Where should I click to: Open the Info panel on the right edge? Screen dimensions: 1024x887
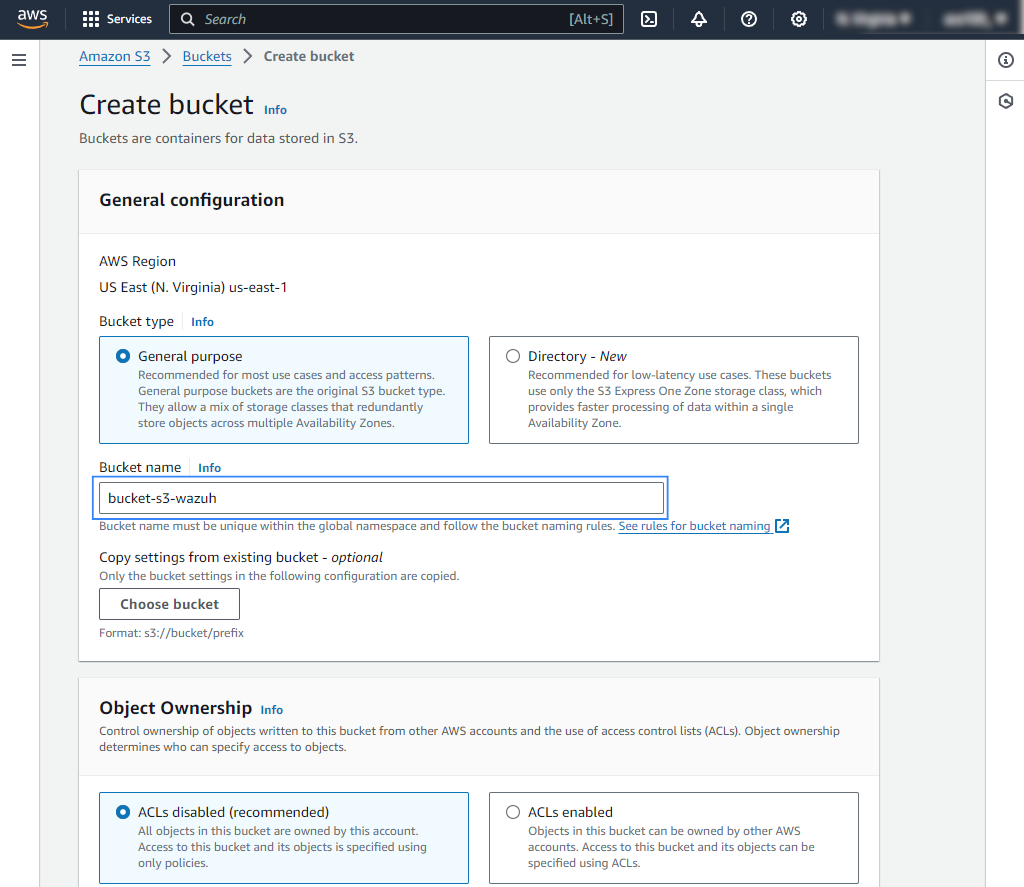1005,60
